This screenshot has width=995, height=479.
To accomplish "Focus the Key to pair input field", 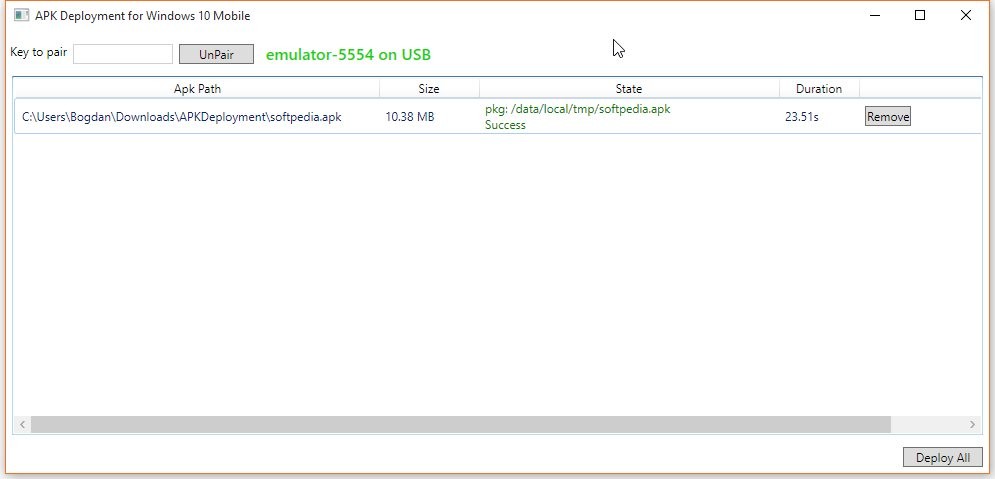I will click(x=122, y=54).
